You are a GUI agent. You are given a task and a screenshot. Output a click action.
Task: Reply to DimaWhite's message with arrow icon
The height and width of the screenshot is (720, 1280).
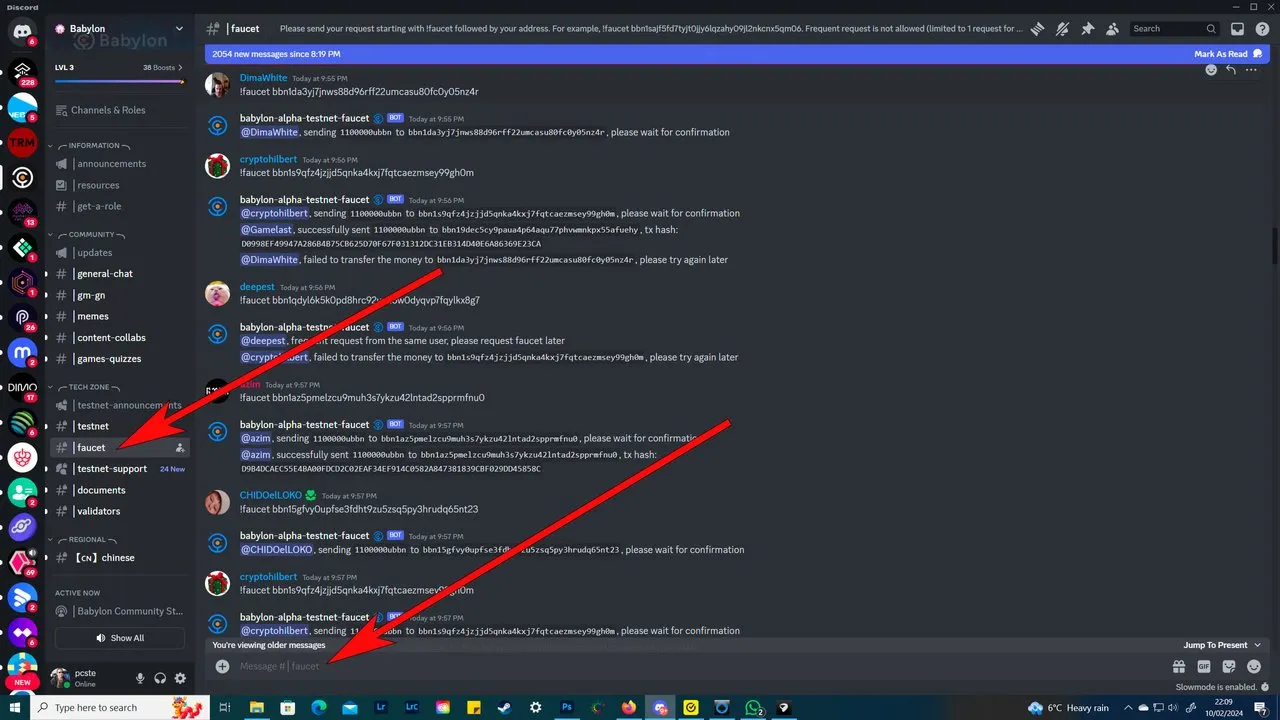[x=1230, y=70]
